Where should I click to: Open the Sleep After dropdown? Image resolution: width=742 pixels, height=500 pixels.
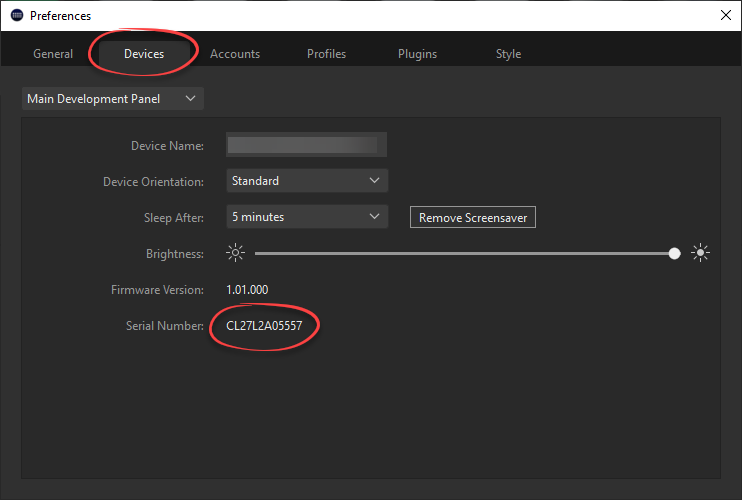pyautogui.click(x=306, y=217)
